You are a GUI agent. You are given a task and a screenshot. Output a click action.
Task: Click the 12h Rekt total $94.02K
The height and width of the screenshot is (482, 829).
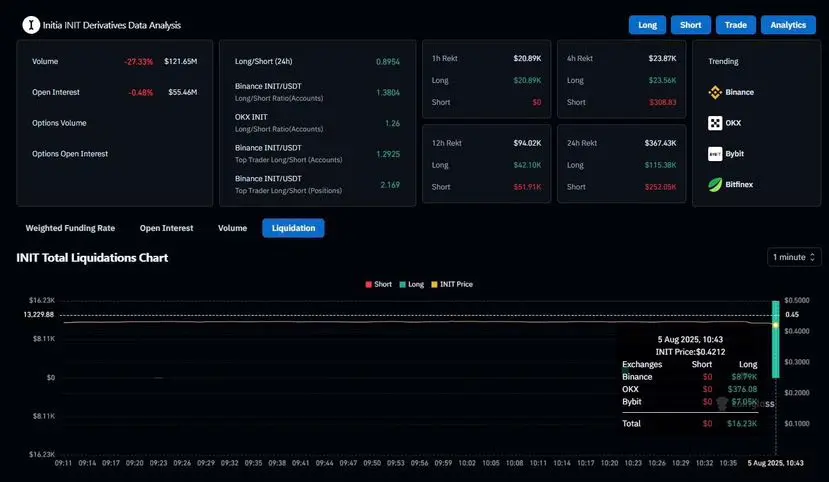pos(527,143)
